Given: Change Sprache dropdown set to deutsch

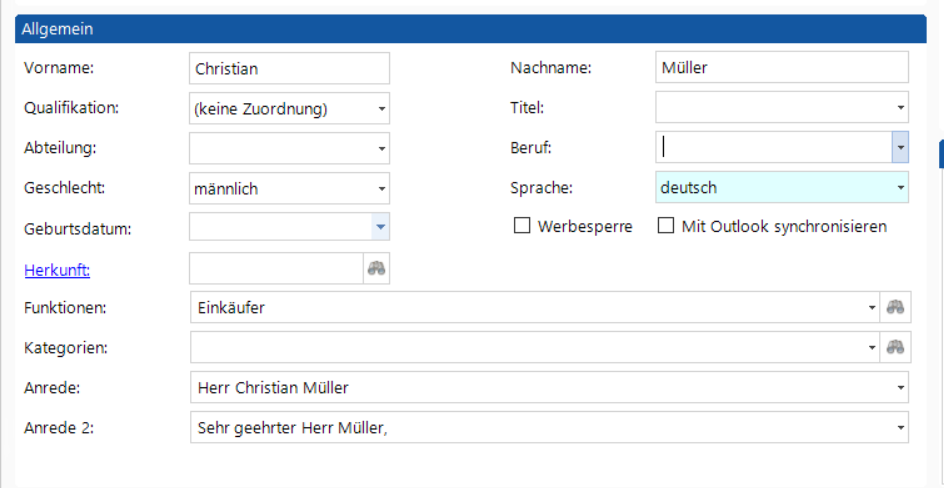Looking at the screenshot, I should coord(782,188).
